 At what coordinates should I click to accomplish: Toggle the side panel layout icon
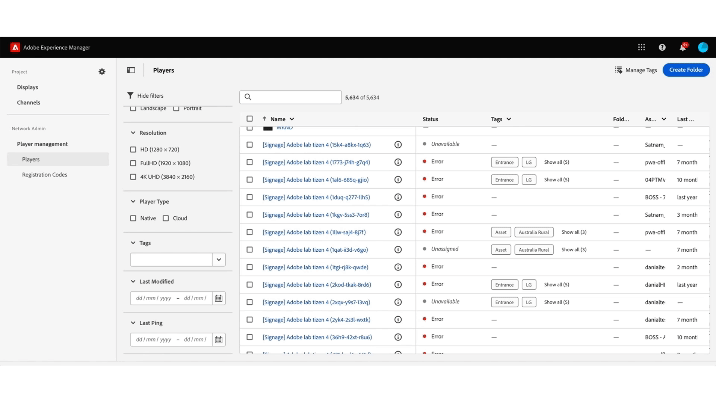coord(131,70)
